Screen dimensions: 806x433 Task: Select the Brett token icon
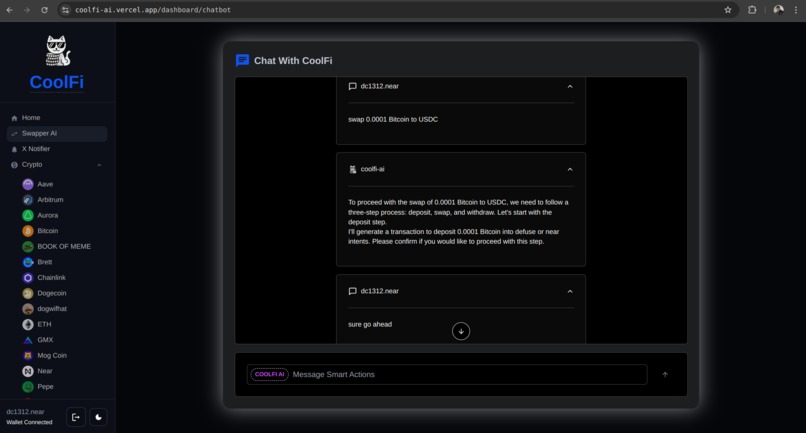pos(28,262)
